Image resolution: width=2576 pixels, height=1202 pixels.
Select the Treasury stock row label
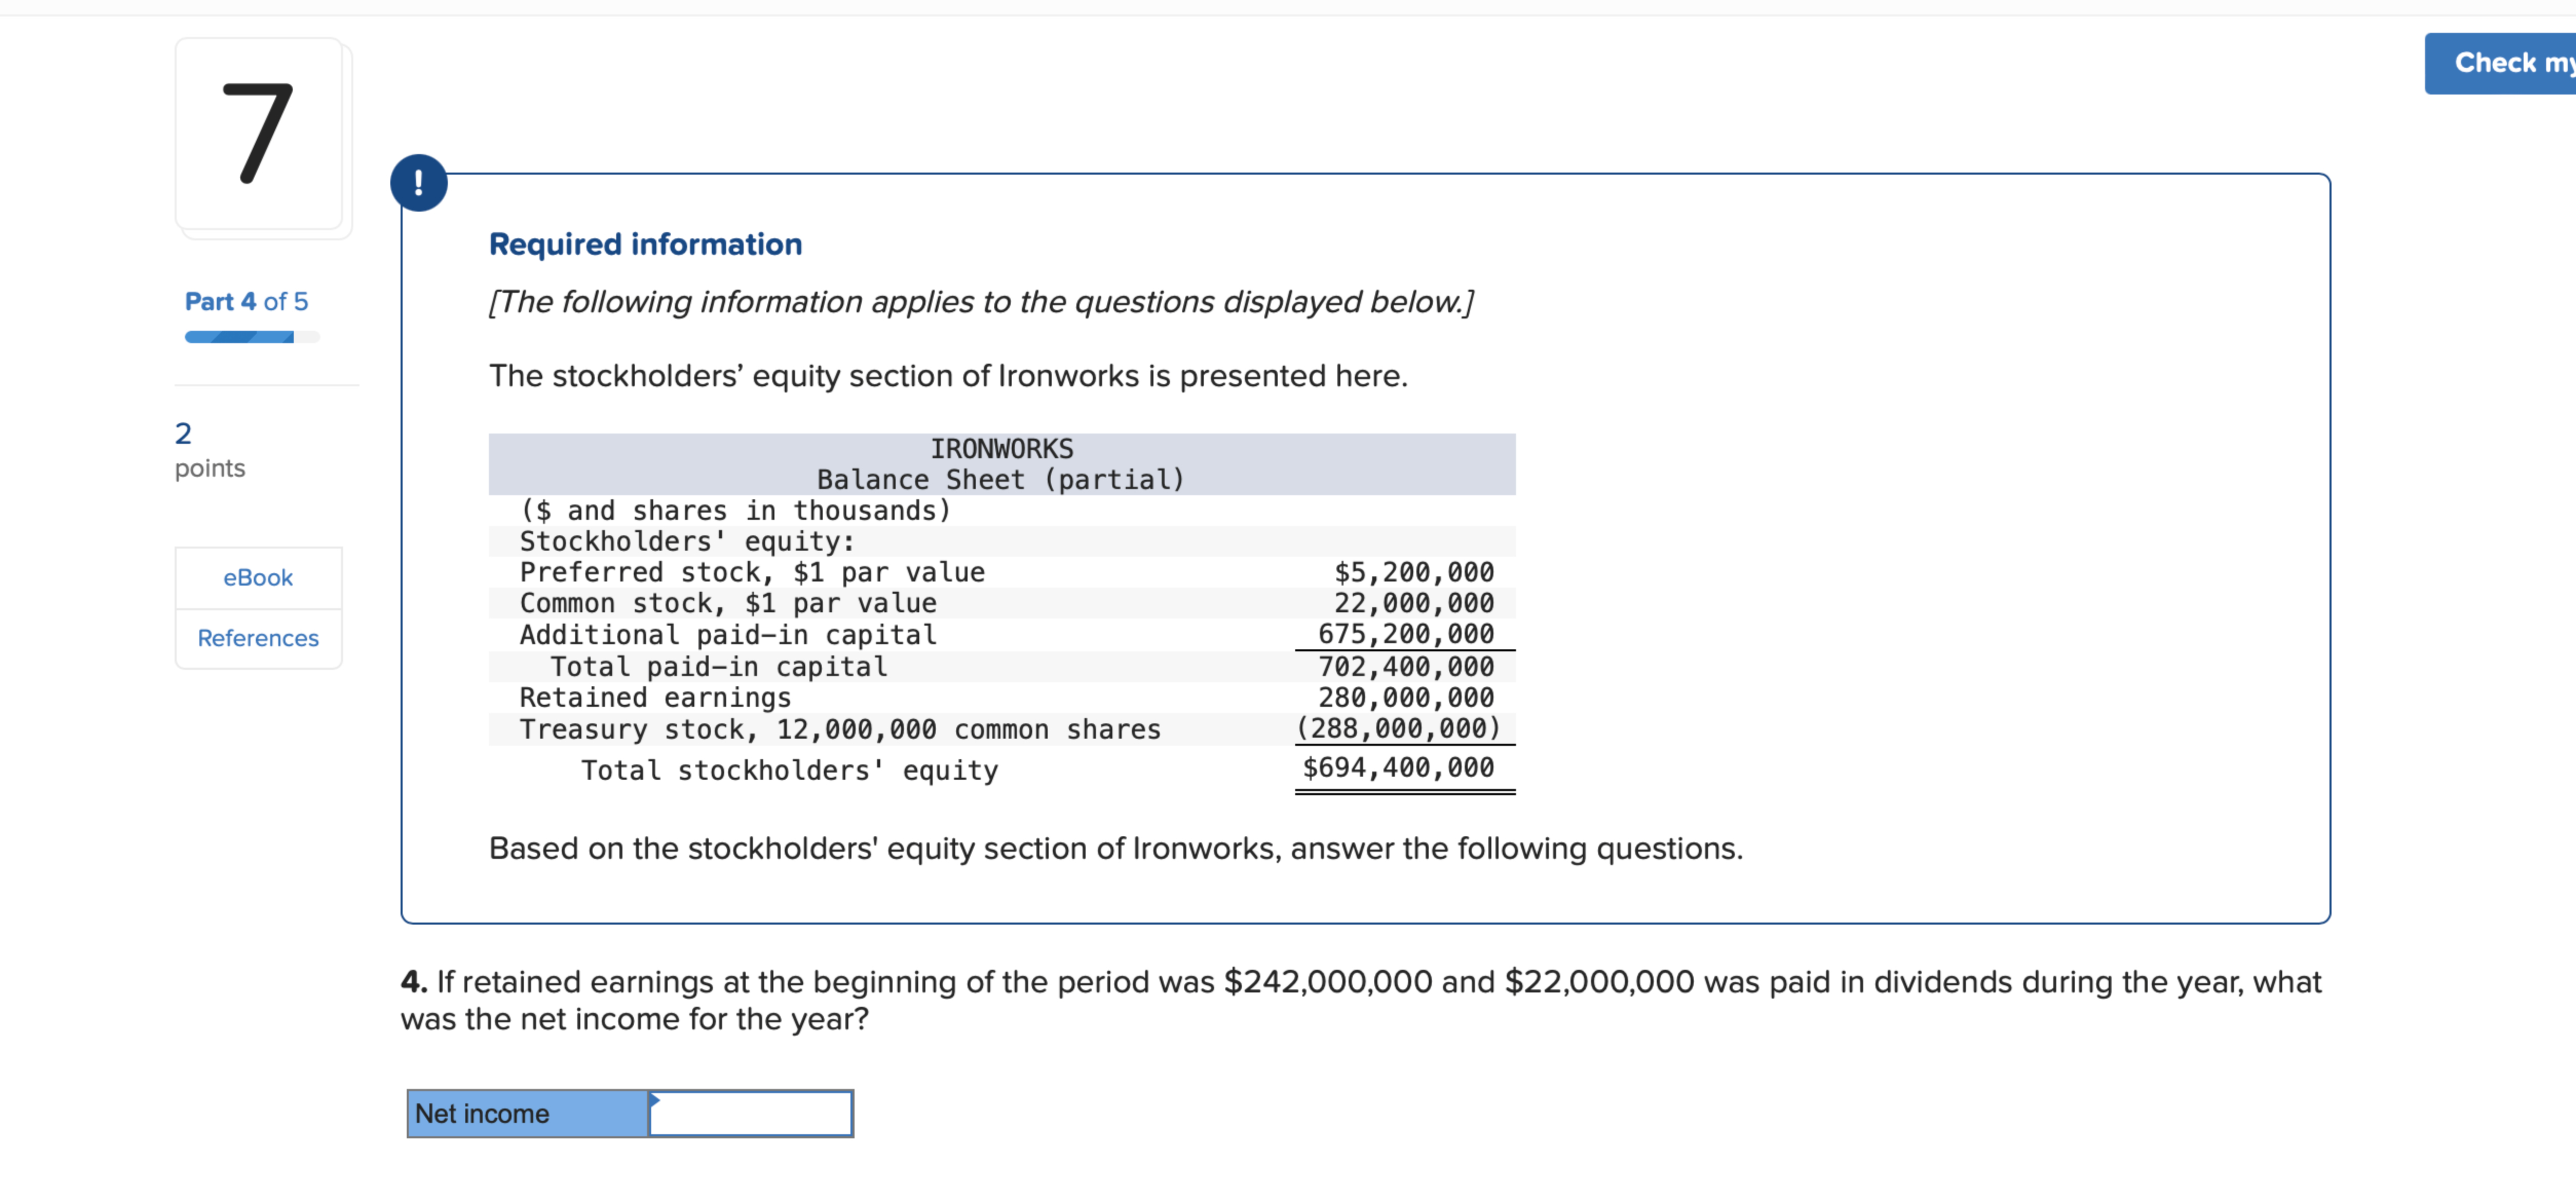(x=839, y=729)
